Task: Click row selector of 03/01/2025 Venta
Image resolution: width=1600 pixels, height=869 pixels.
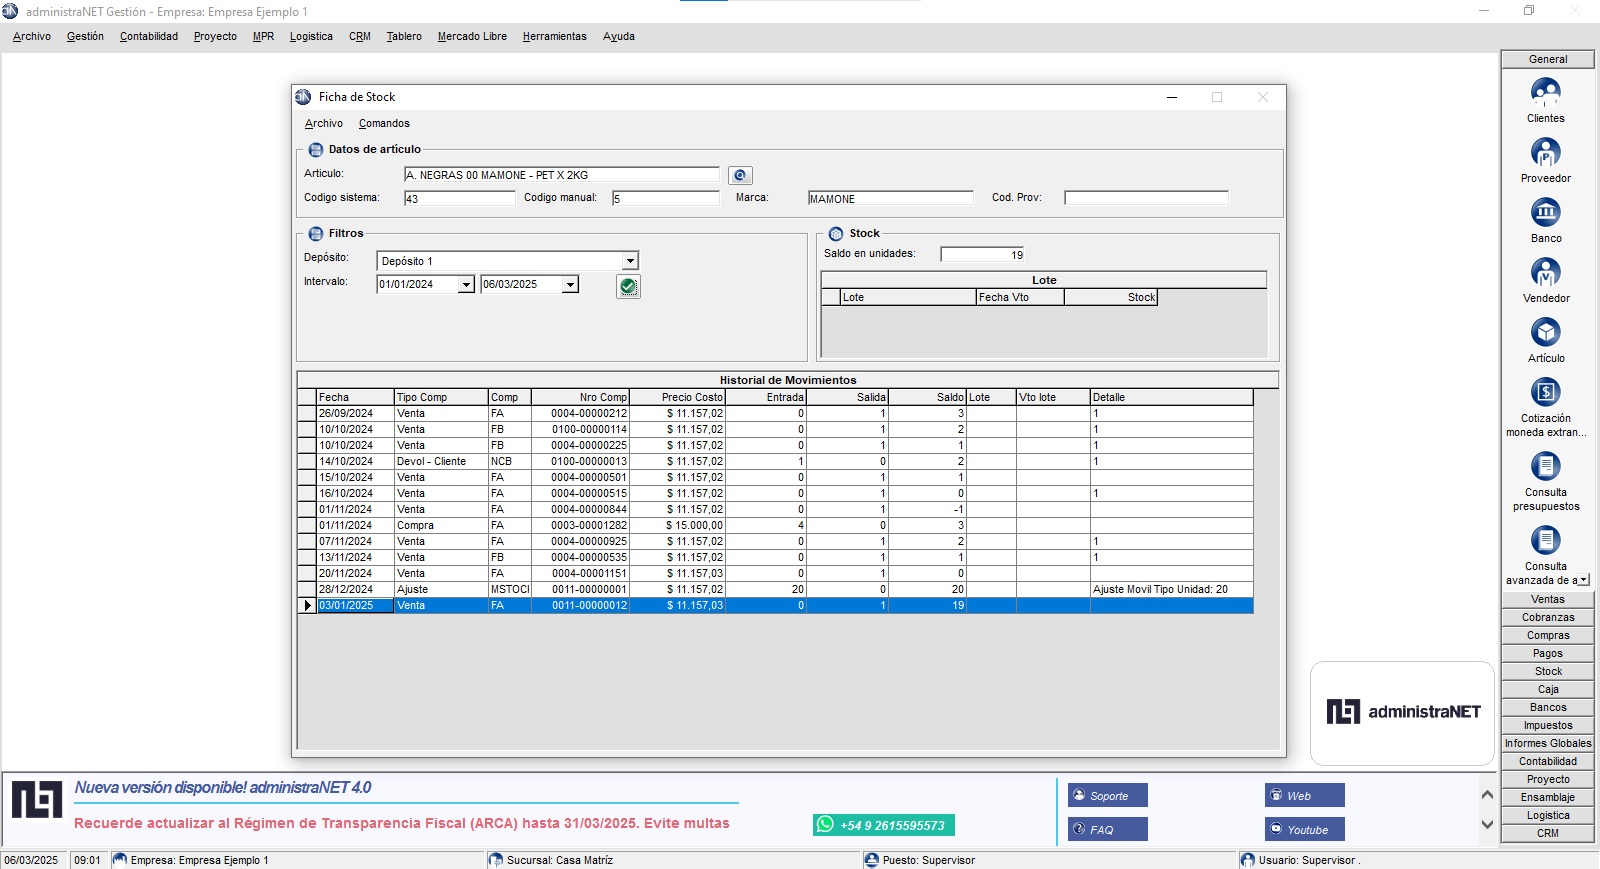Action: pyautogui.click(x=307, y=605)
